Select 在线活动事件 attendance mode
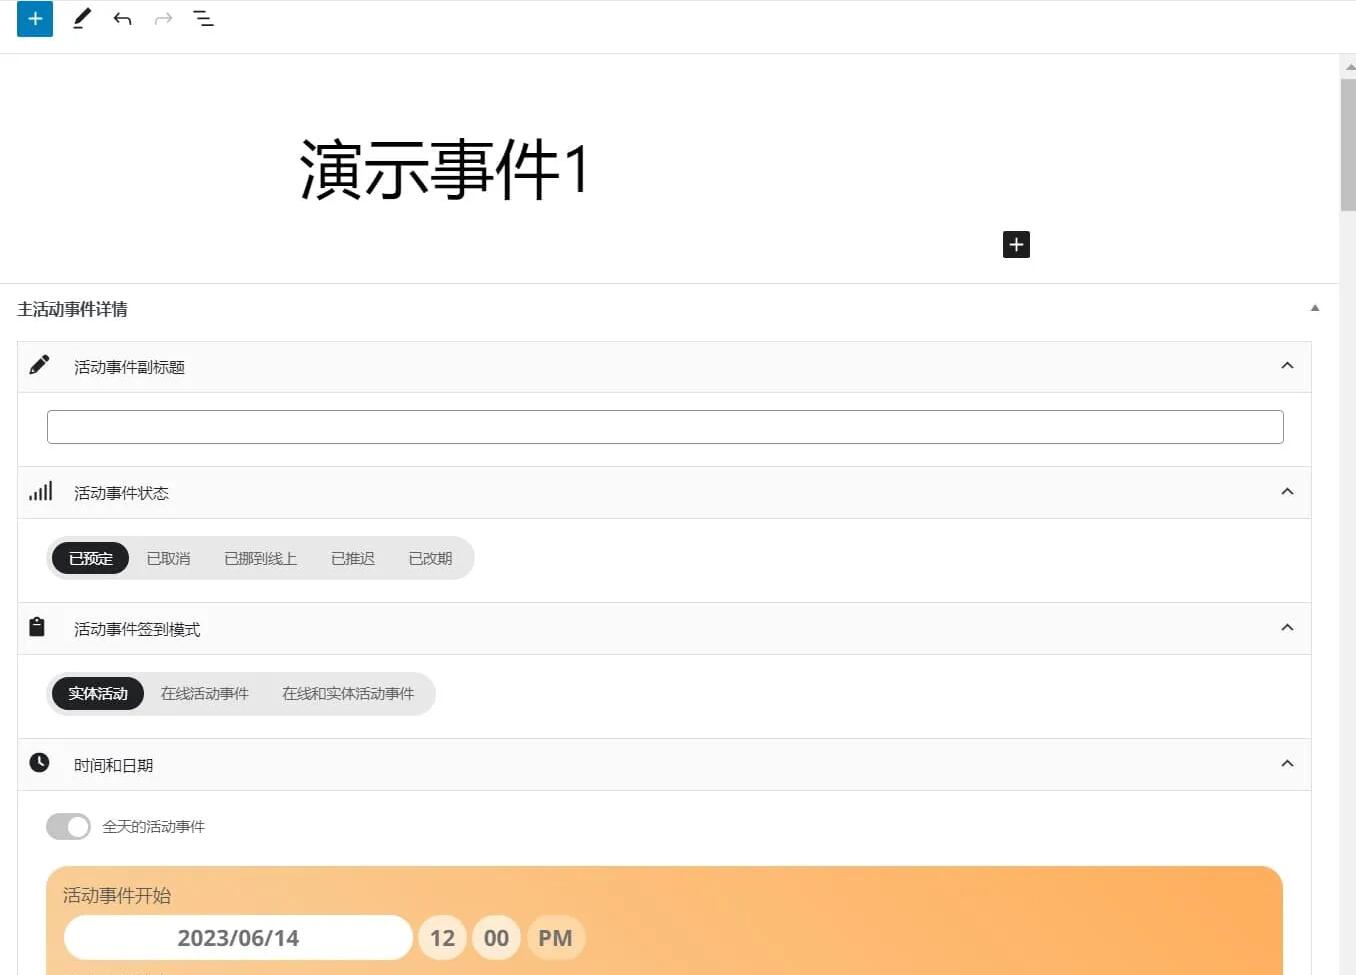Image resolution: width=1356 pixels, height=975 pixels. [x=204, y=694]
